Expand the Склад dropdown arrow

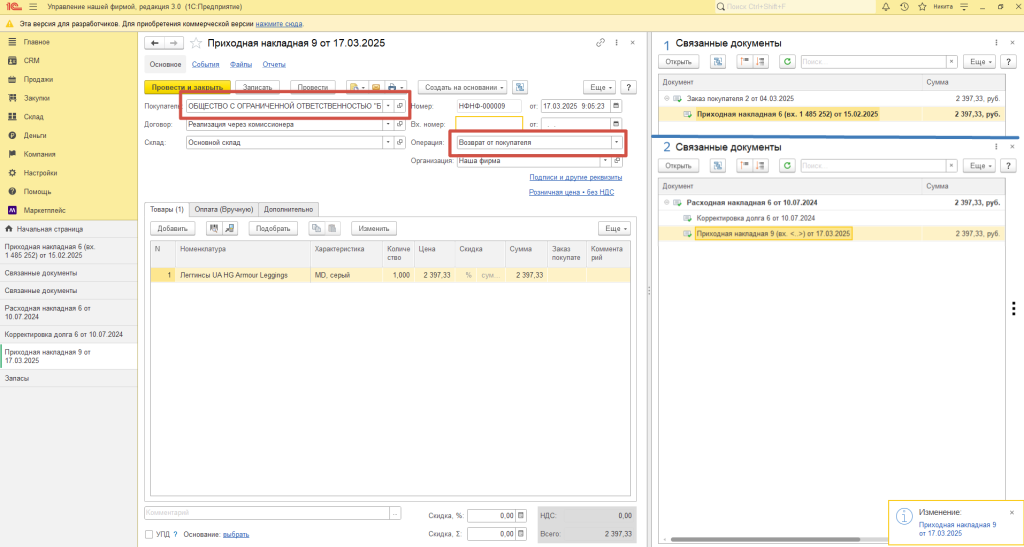point(389,142)
